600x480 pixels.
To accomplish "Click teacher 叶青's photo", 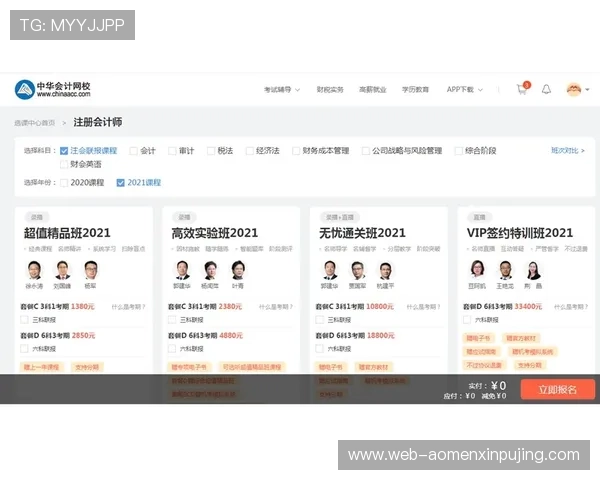I will pos(238,270).
